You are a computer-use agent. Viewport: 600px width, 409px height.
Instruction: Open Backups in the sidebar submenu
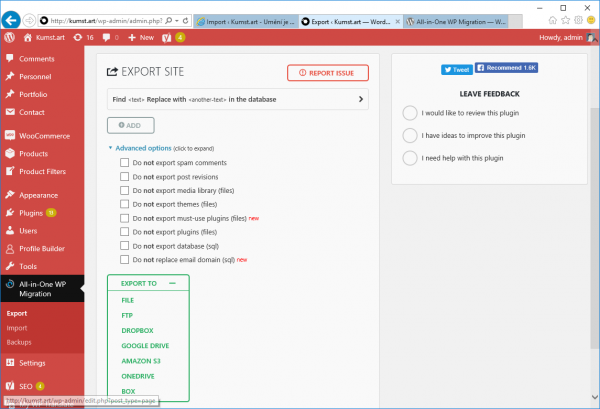19,341
